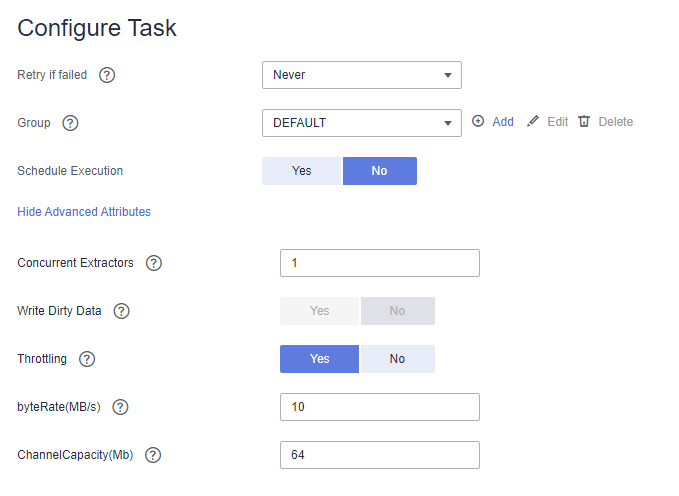Enable Throttling by selecting Yes
The image size is (679, 496).
(x=319, y=359)
